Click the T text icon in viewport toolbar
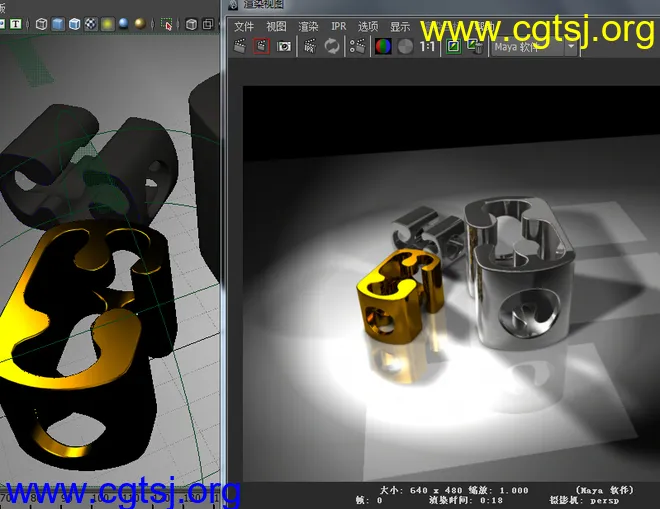The image size is (660, 509). (16, 24)
